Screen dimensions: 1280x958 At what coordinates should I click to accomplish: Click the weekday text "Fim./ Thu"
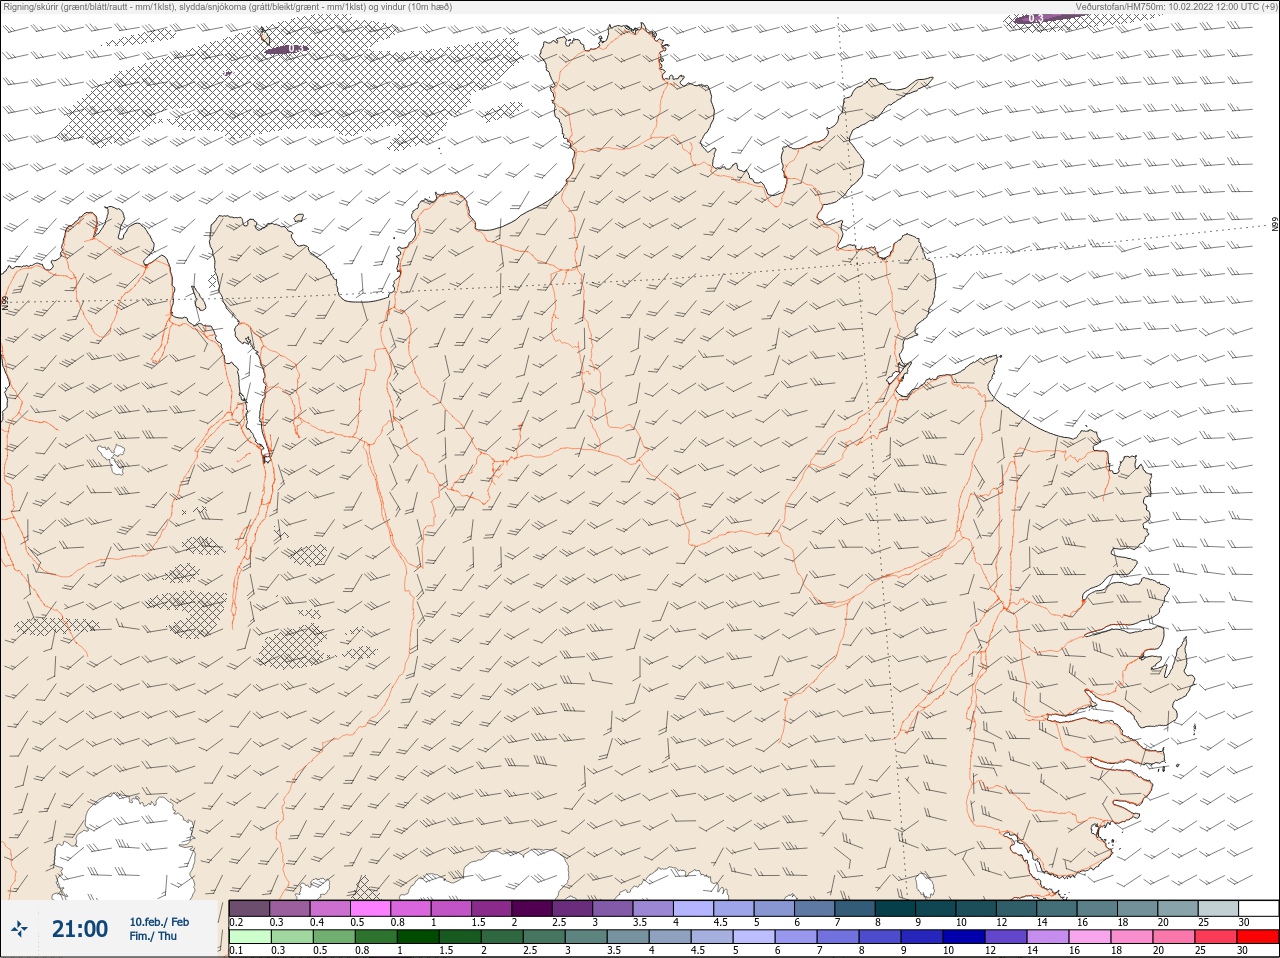(x=153, y=936)
